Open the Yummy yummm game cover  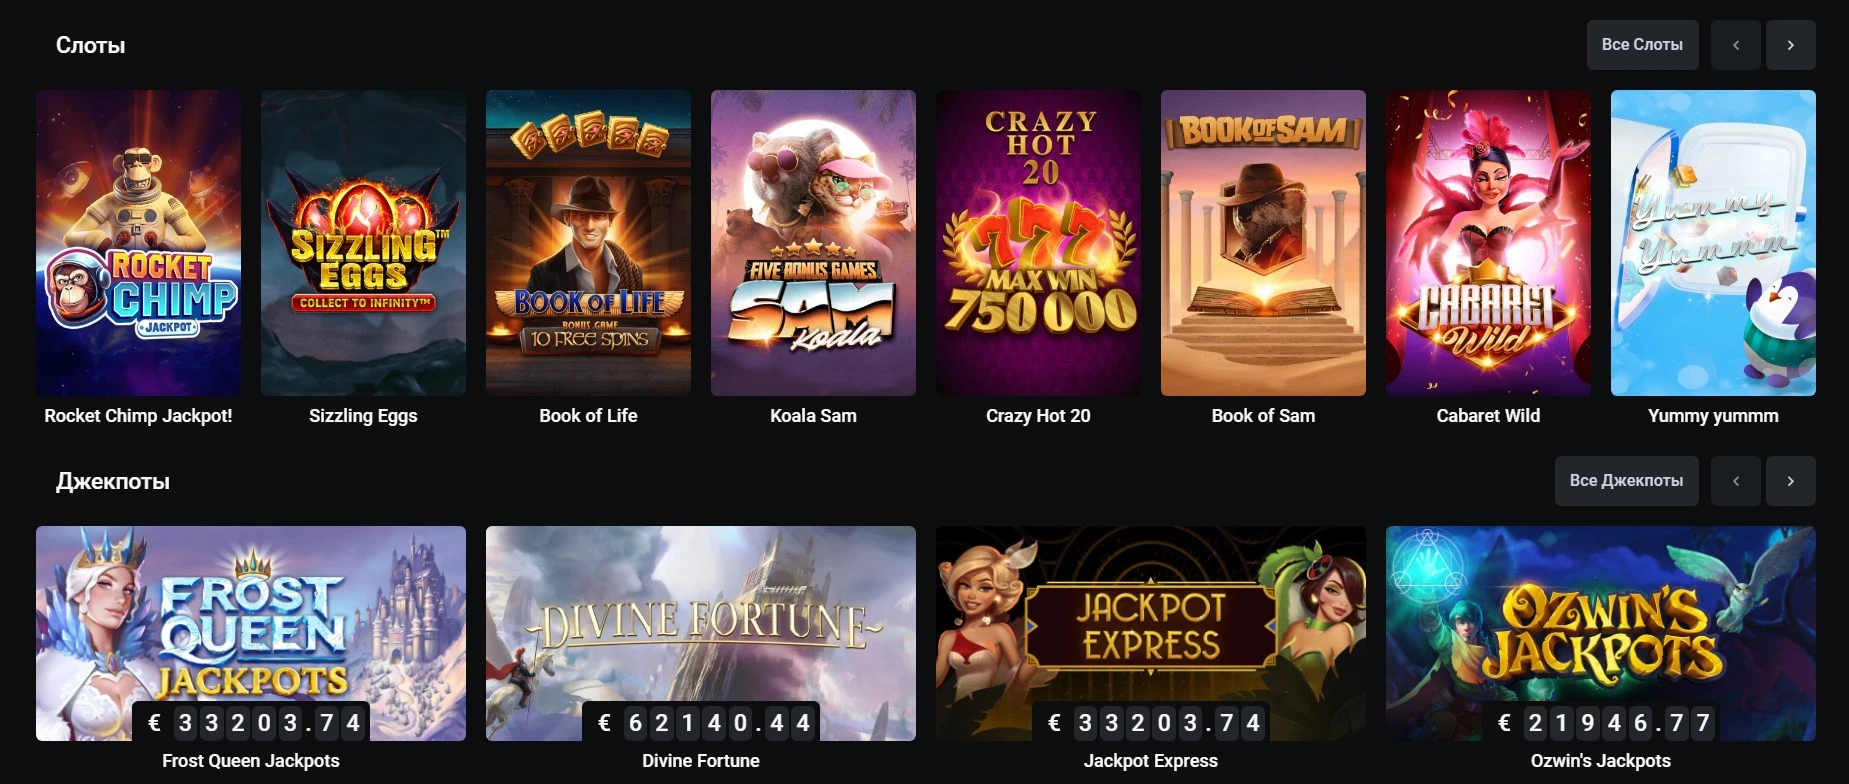tap(1713, 243)
